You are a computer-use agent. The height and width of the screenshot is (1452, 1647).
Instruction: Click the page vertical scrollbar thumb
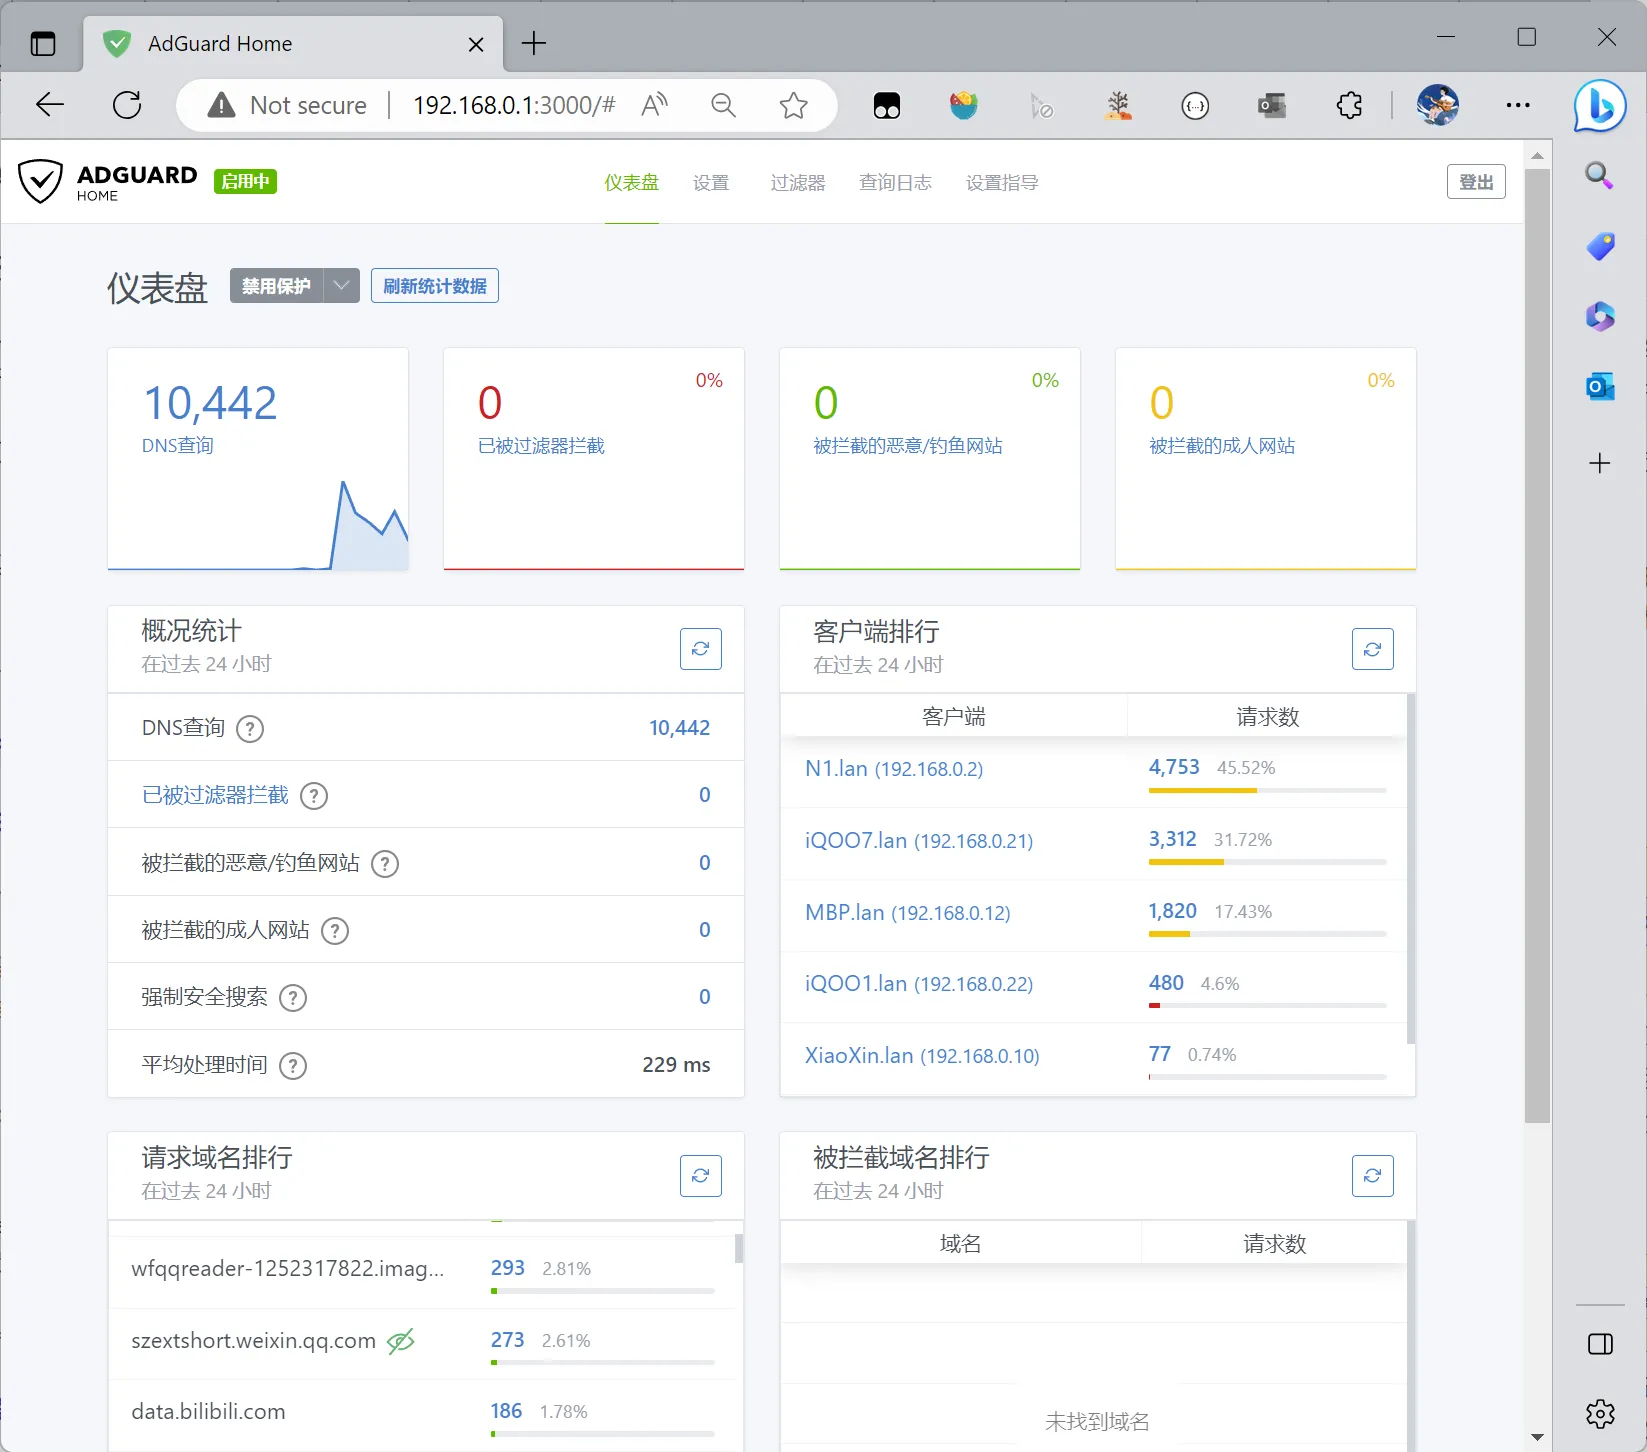(1537, 640)
